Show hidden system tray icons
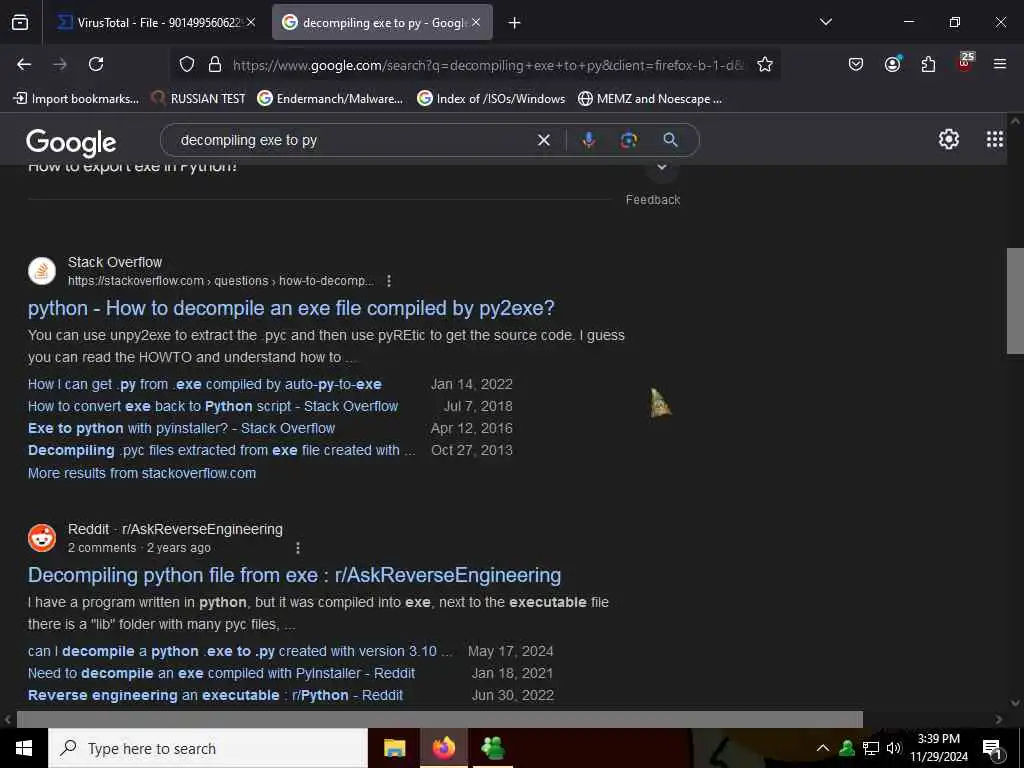Screen dimensions: 1024x768 (823, 748)
